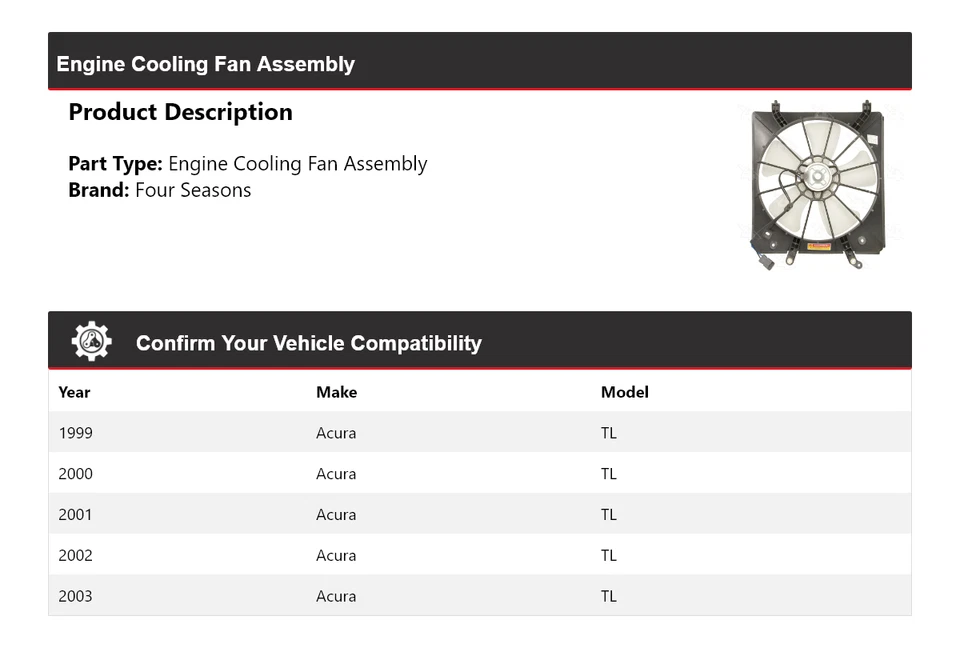Click the Model column header
Image resolution: width=960 pixels, height=648 pixels.
[624, 392]
